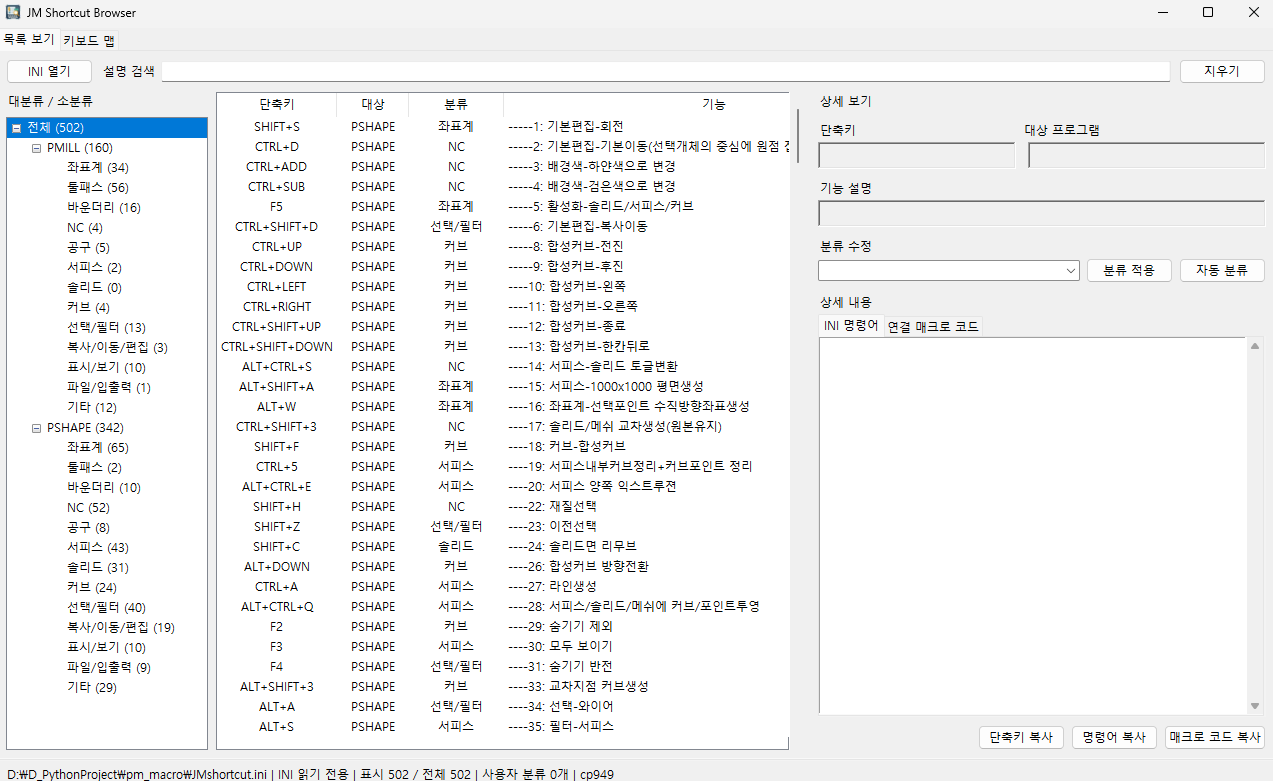Select PSHAPE 좌표계 (65) in tree
The width and height of the screenshot is (1273, 781).
97,447
